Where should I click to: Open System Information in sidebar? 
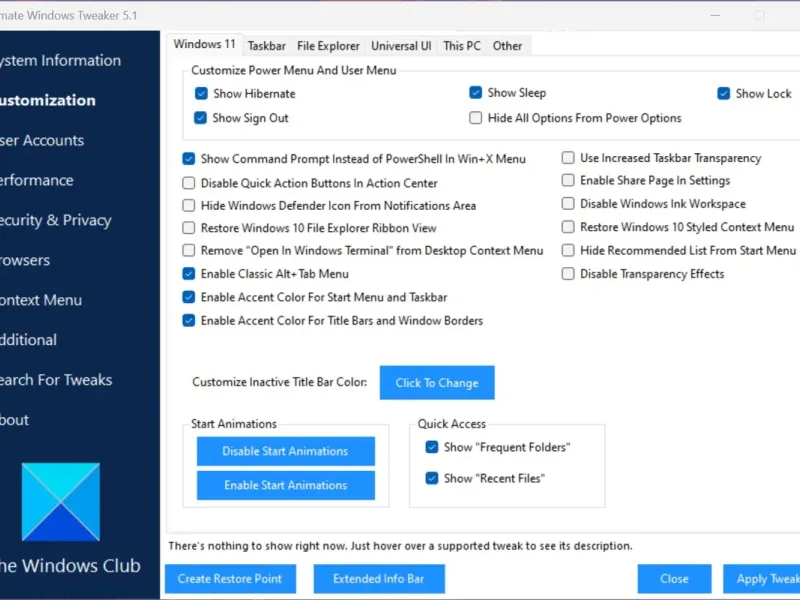click(x=60, y=61)
